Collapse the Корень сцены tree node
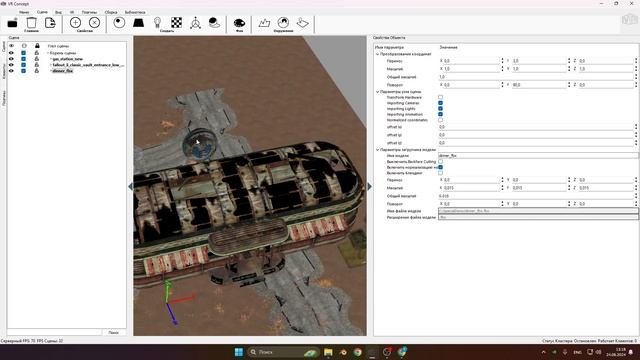 point(48,53)
